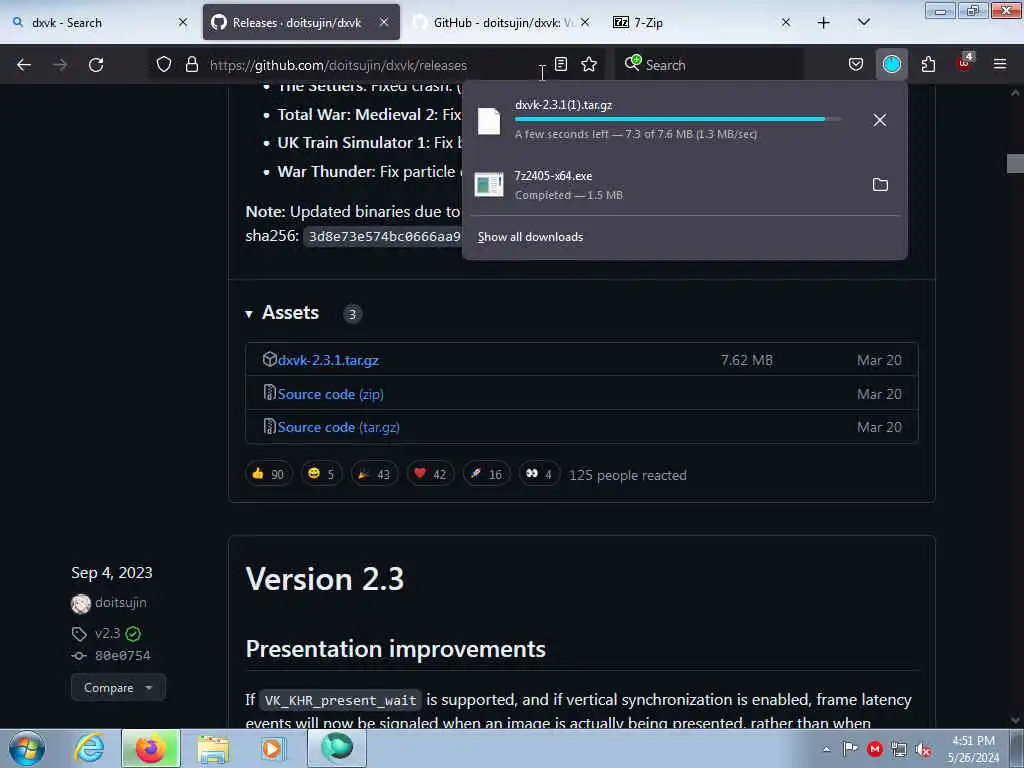Select the Releases · doitsujin/dxvk tab
Image resolution: width=1024 pixels, height=768 pixels.
(301, 22)
